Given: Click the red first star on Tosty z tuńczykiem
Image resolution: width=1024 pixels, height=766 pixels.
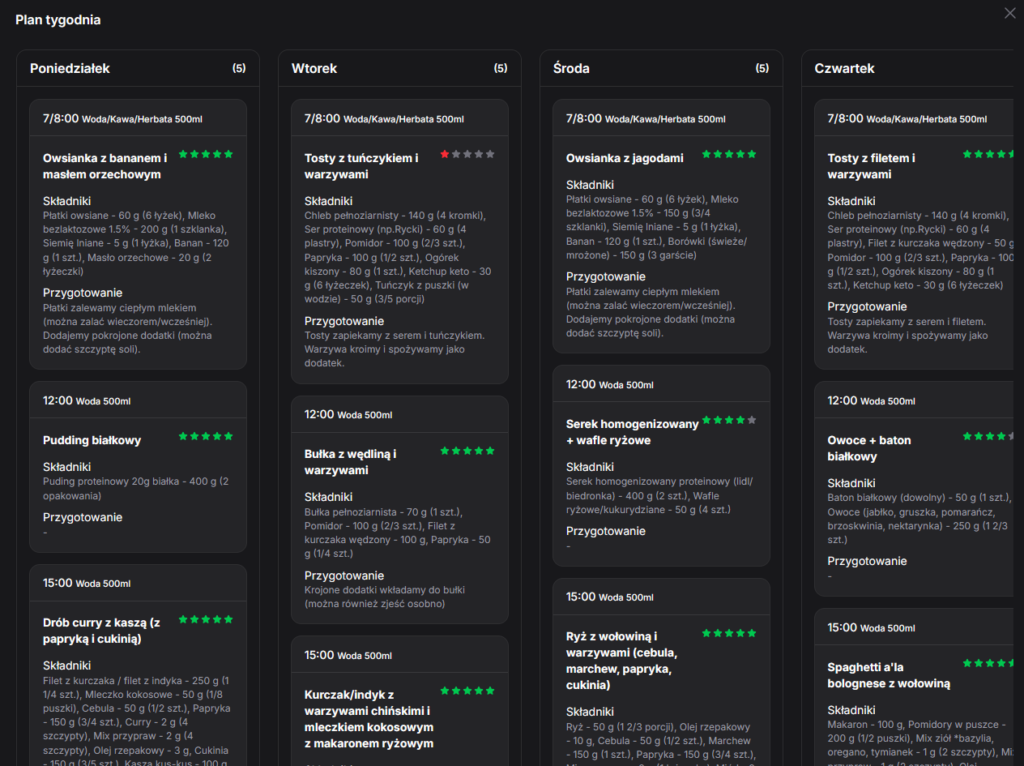Looking at the screenshot, I should point(445,155).
